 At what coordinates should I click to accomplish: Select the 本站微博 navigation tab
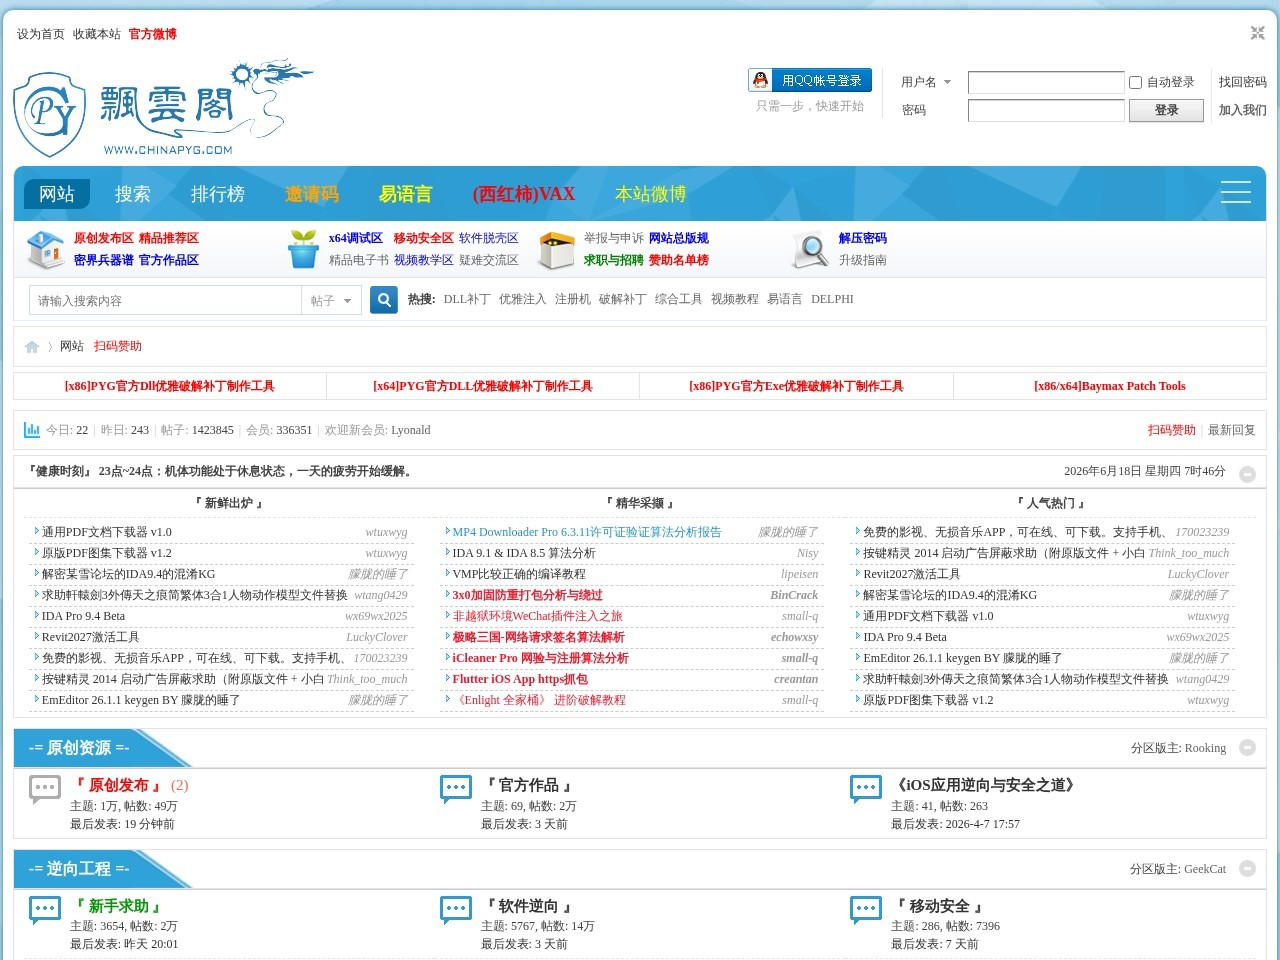coord(651,194)
